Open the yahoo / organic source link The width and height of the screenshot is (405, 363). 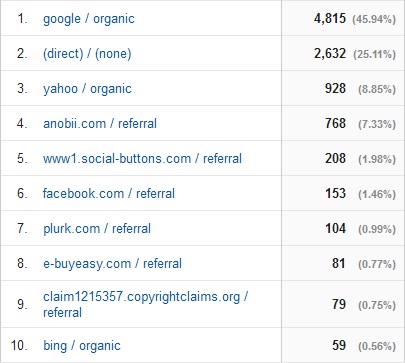(x=87, y=89)
